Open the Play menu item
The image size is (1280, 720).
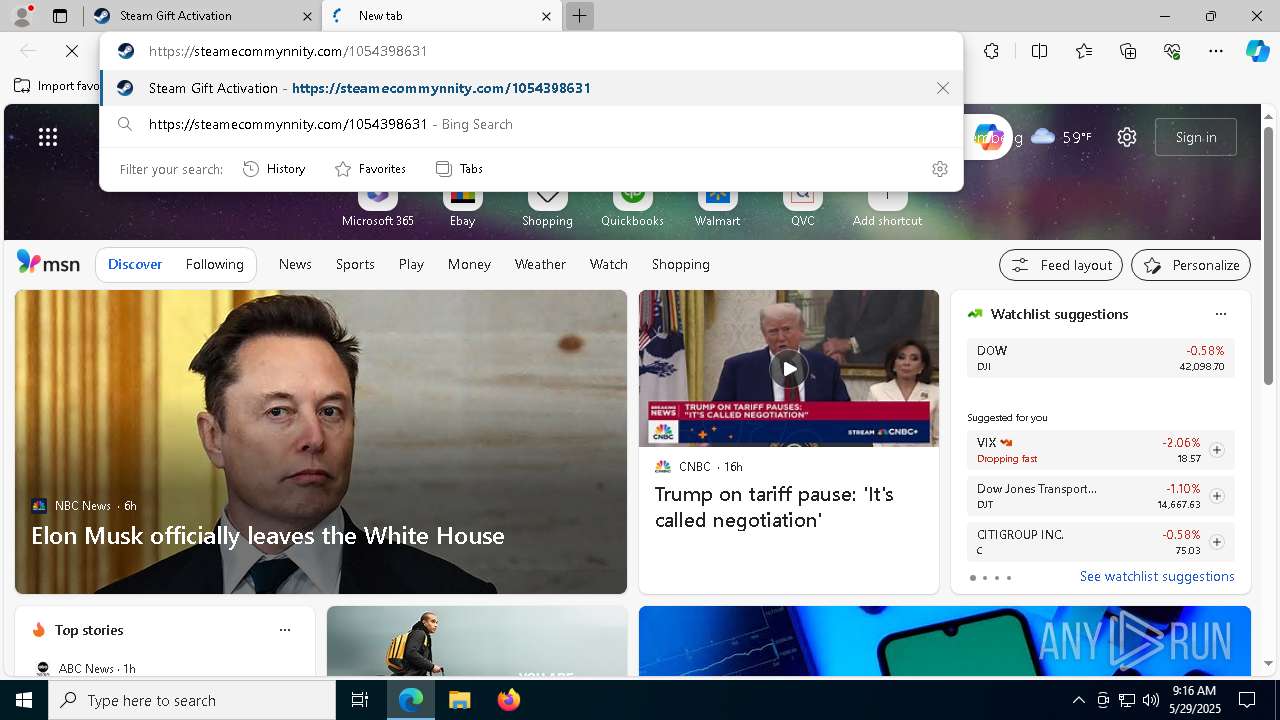(411, 264)
